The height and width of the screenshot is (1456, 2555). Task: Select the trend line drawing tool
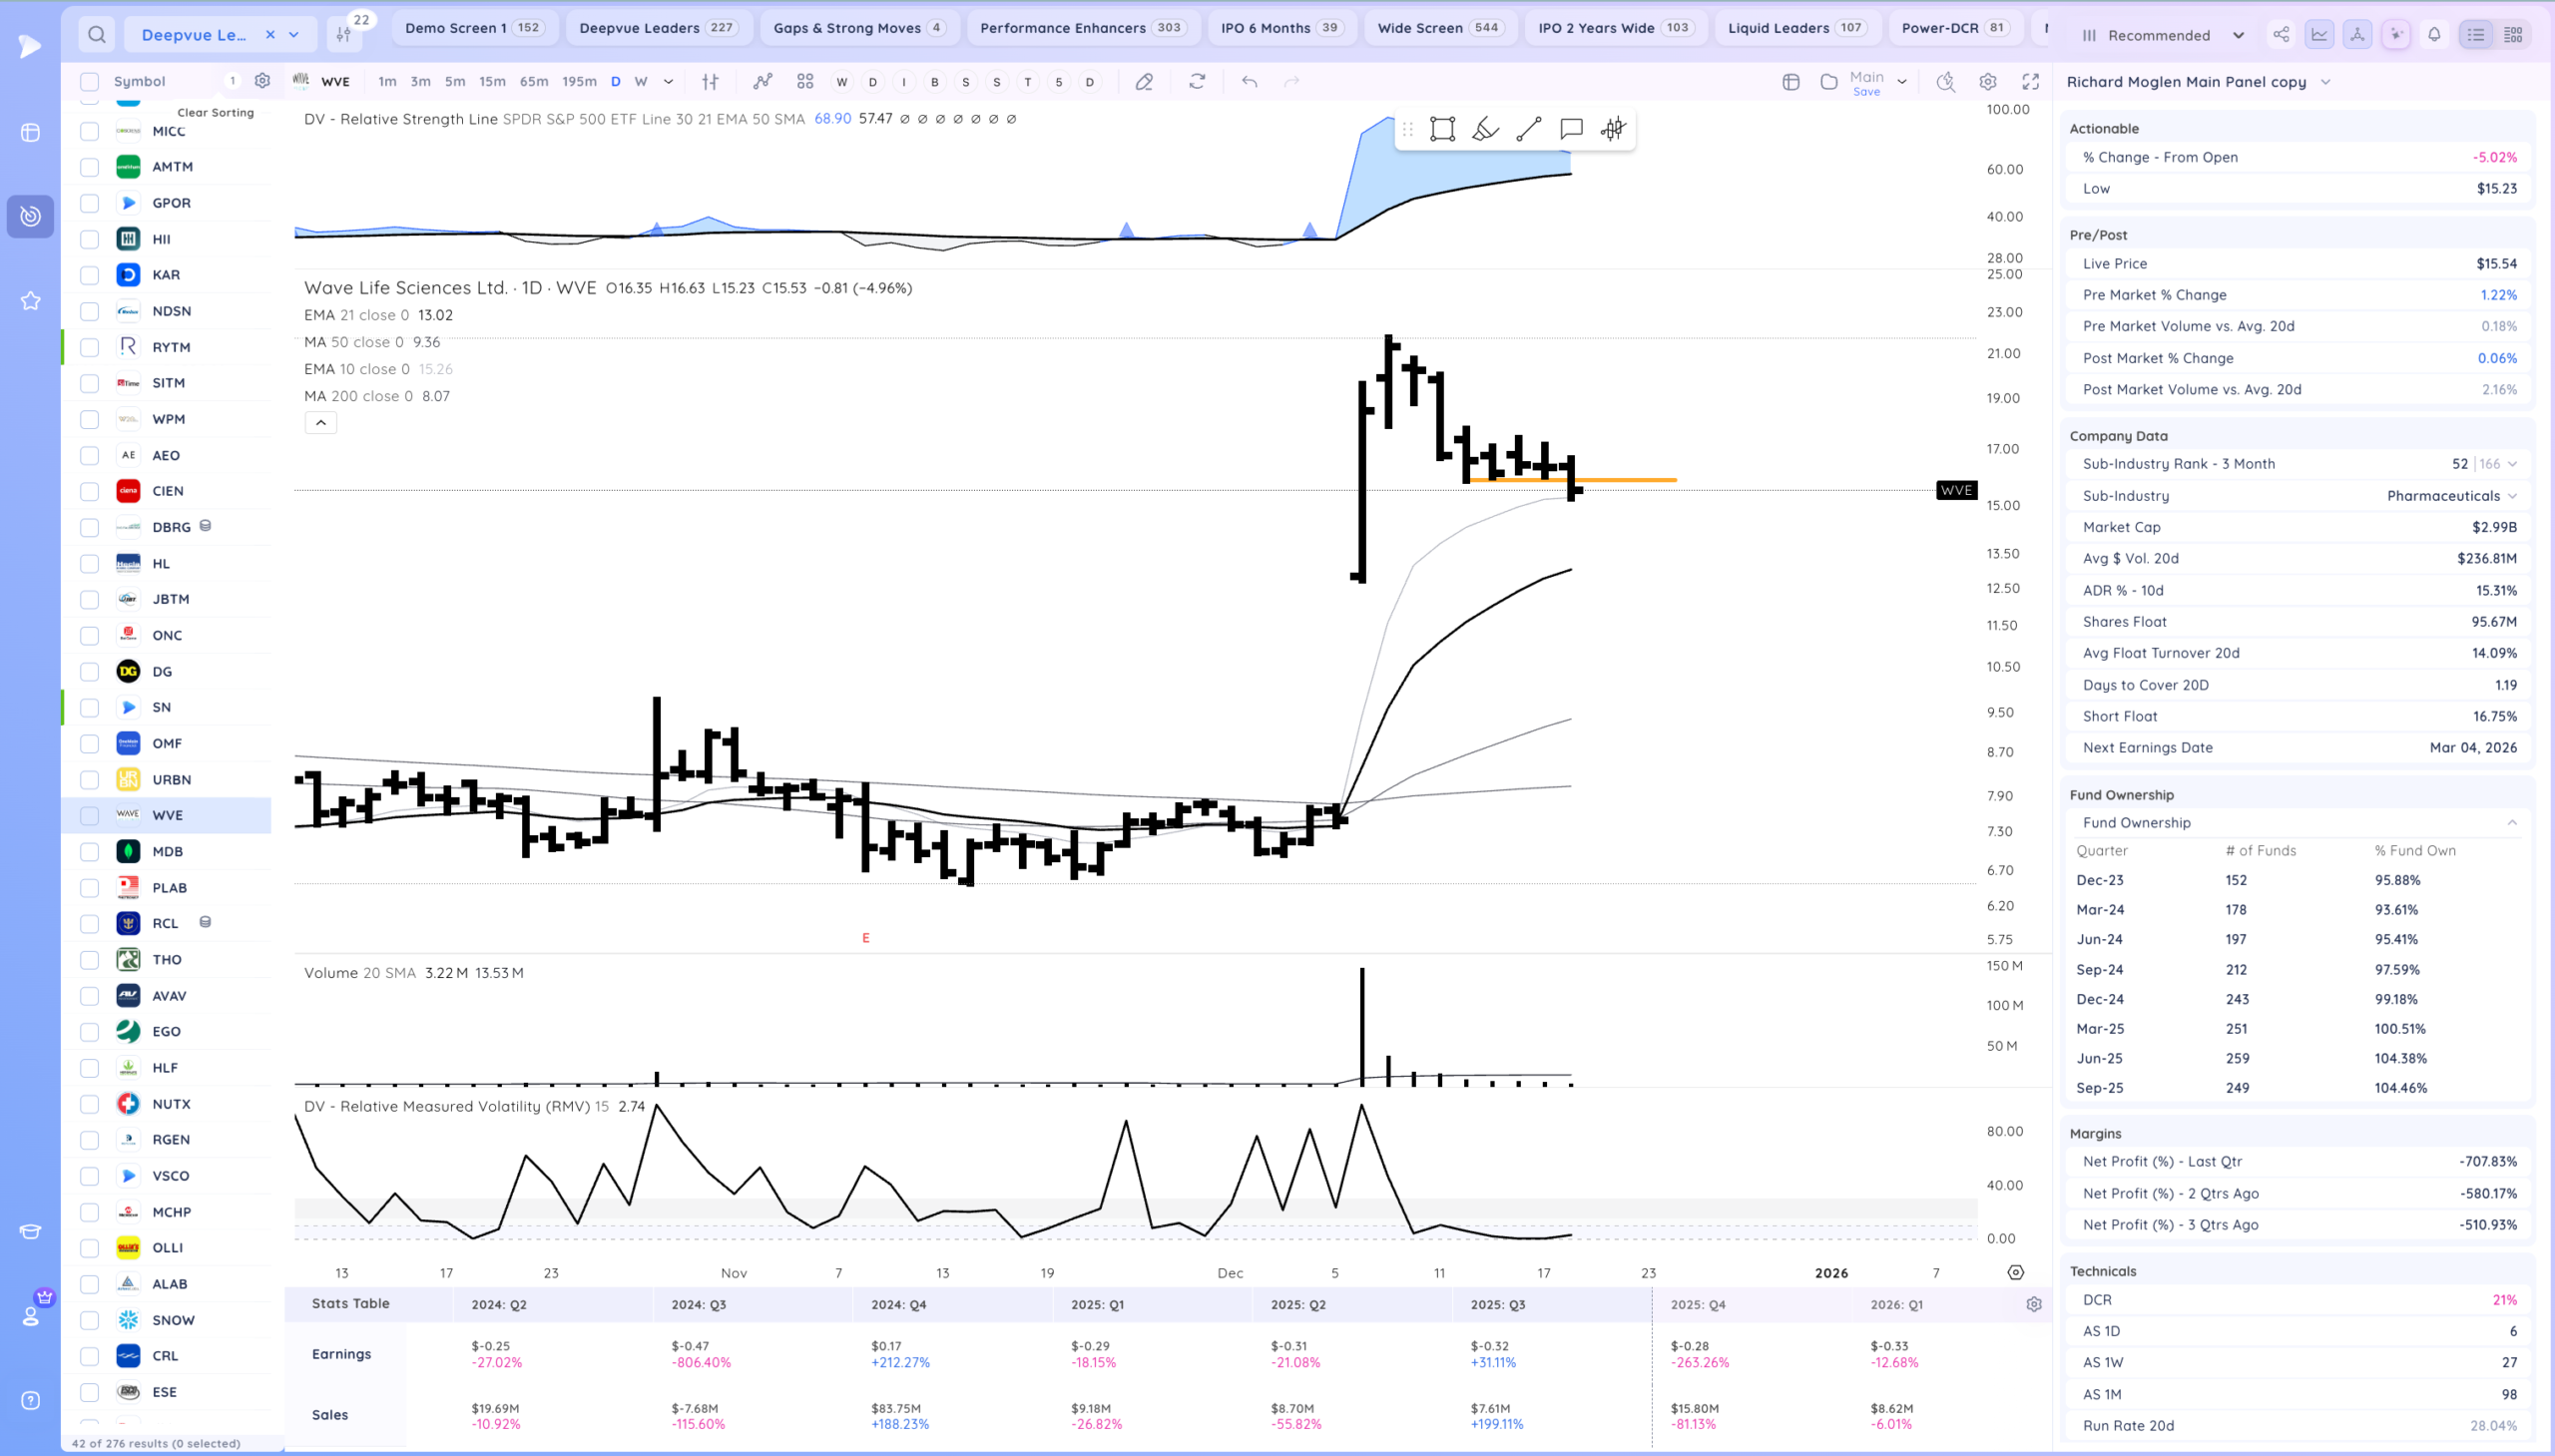click(x=1528, y=129)
